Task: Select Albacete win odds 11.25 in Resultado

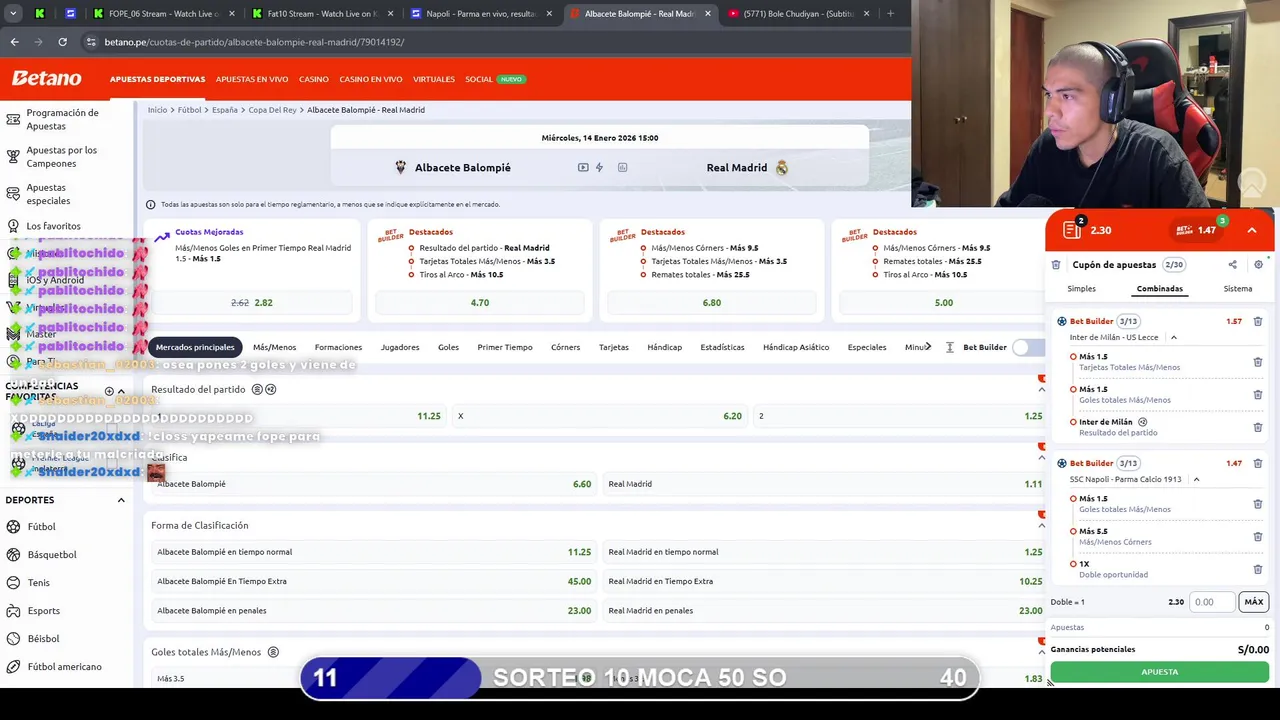Action: pyautogui.click(x=298, y=416)
